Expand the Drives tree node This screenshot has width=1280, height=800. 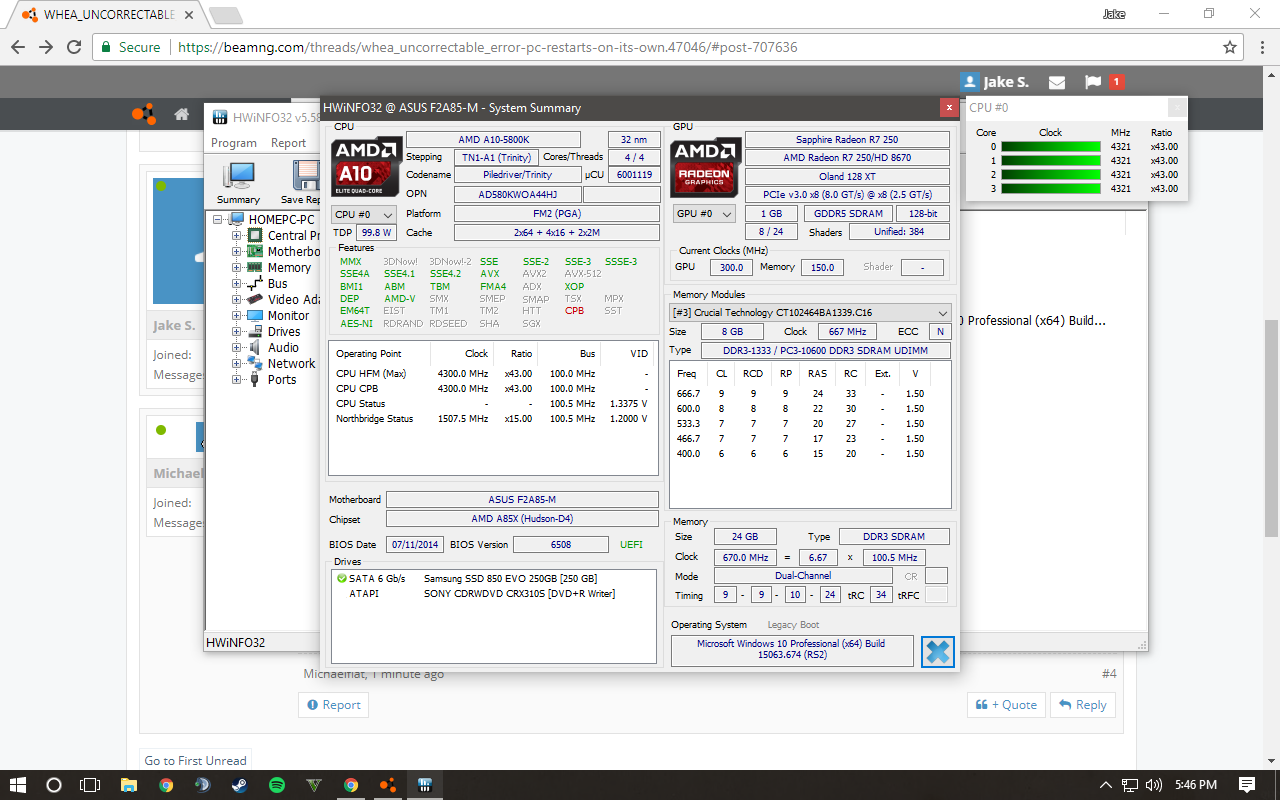pyautogui.click(x=237, y=331)
